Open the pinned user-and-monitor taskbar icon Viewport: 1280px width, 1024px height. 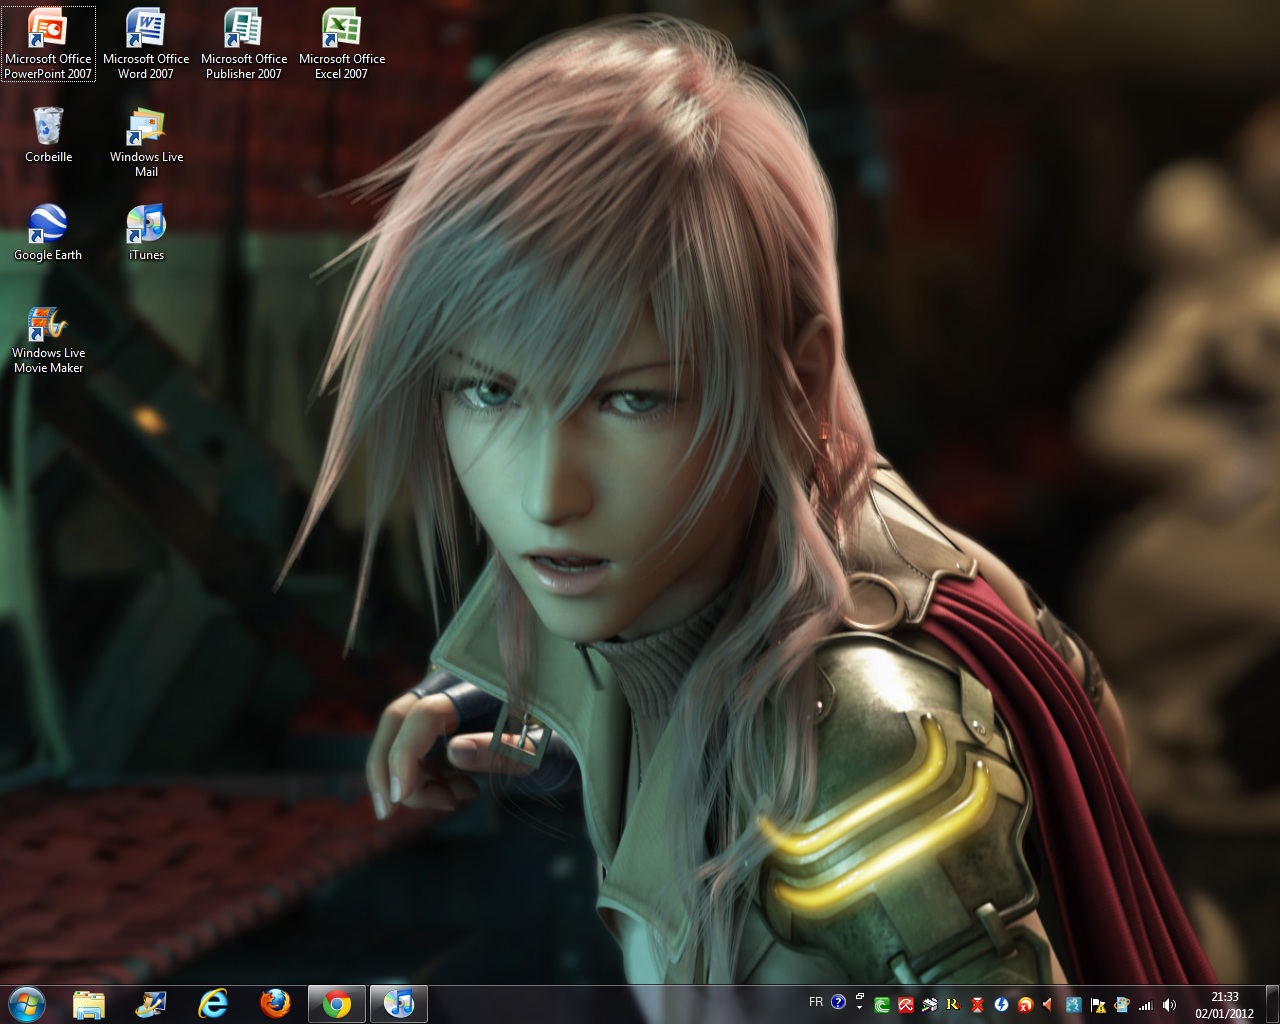click(x=151, y=1004)
